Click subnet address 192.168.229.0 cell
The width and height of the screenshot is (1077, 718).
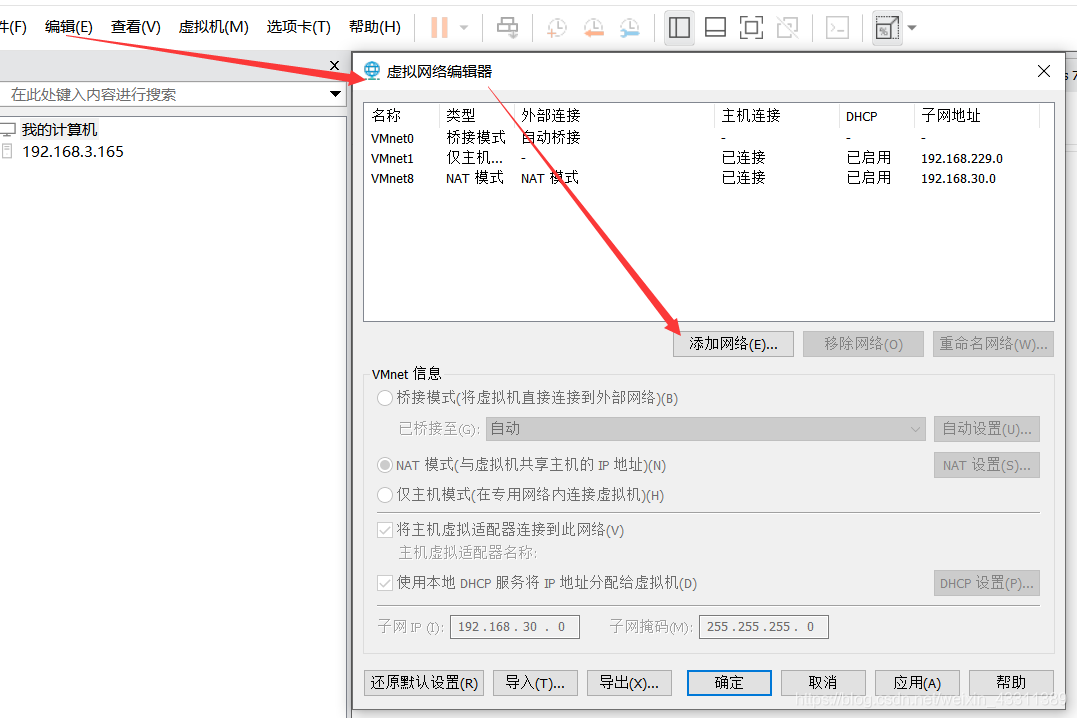[x=962, y=159]
